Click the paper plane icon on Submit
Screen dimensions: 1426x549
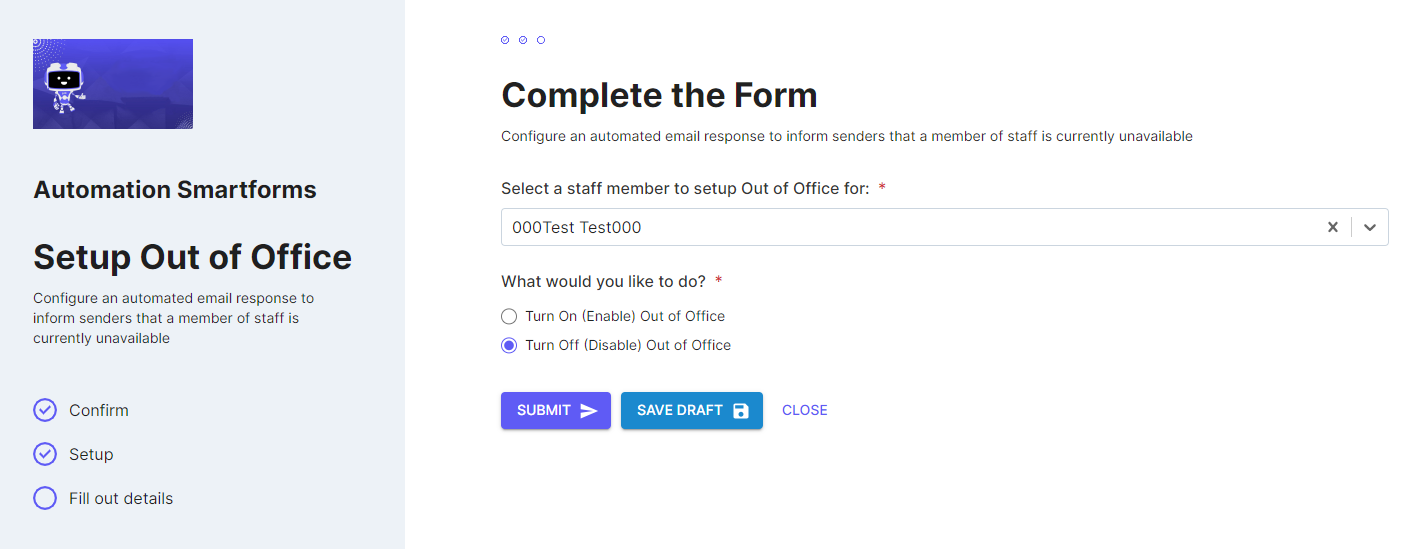588,411
